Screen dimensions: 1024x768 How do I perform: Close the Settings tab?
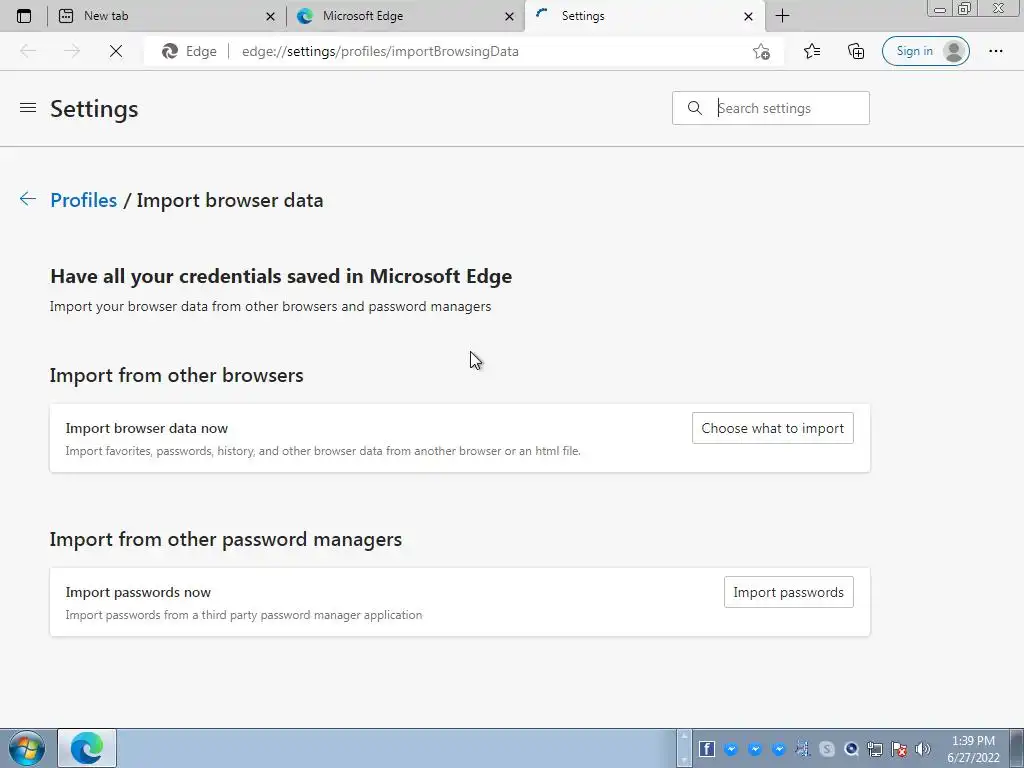[748, 16]
